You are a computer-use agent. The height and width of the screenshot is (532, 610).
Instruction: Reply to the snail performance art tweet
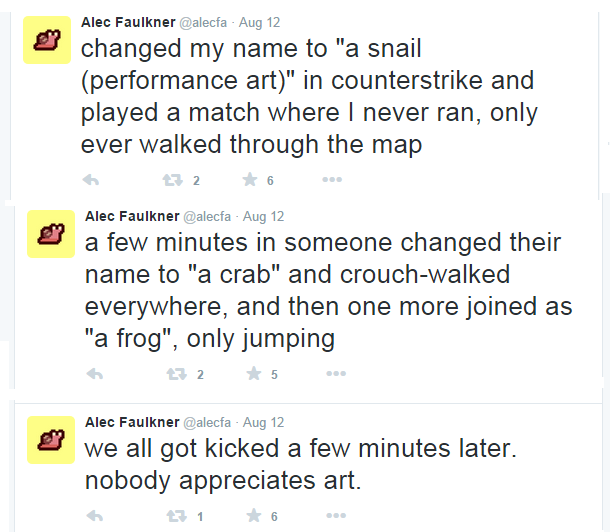pyautogui.click(x=92, y=180)
